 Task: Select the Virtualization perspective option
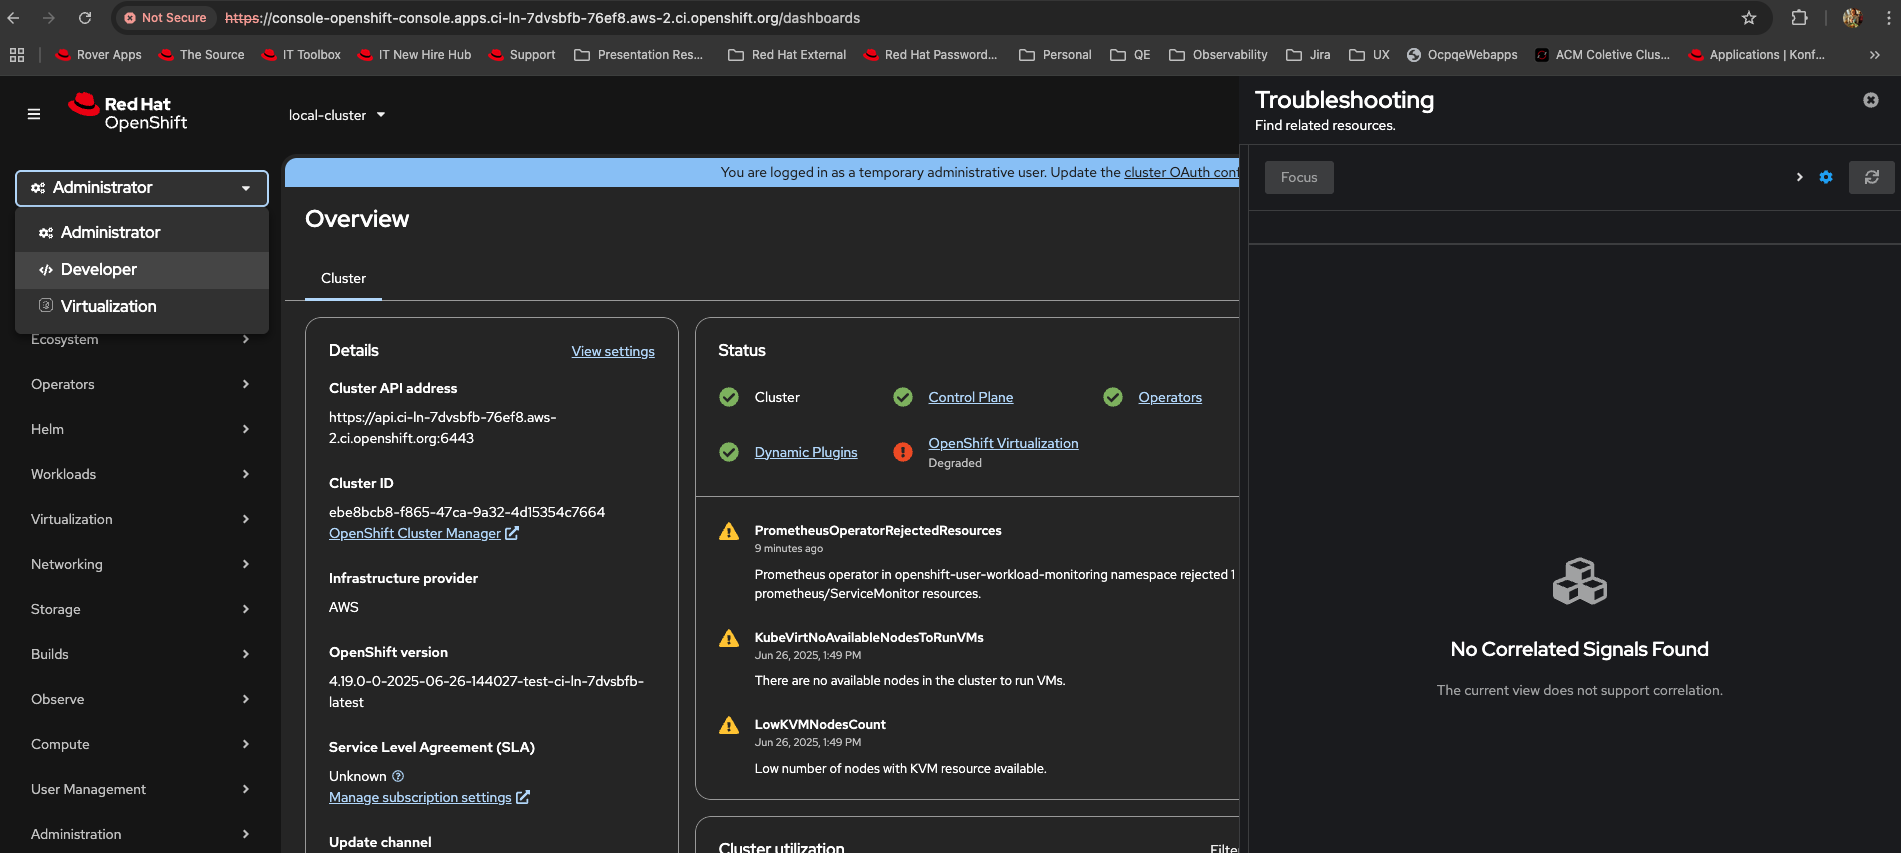coord(108,307)
